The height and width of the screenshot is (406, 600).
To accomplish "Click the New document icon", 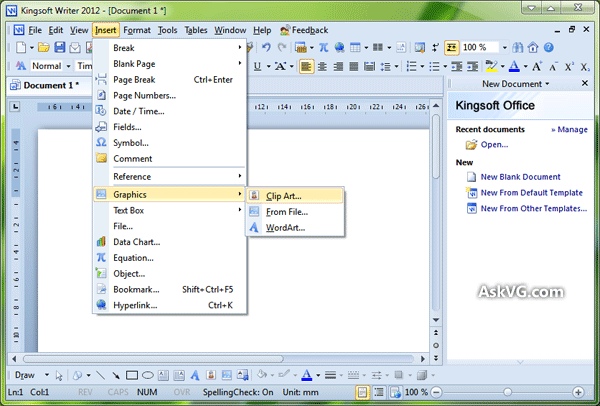I will pos(21,47).
